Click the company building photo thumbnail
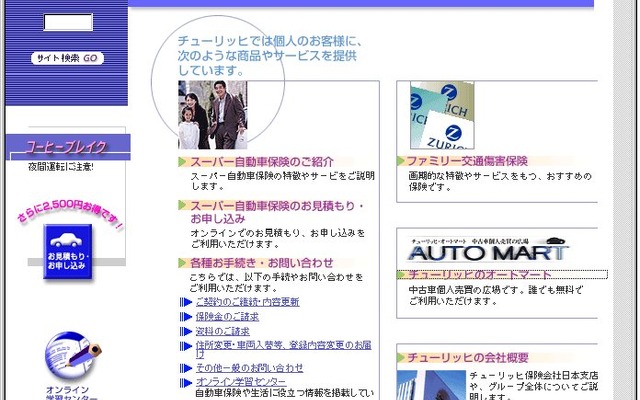This screenshot has width=640, height=400. [431, 385]
